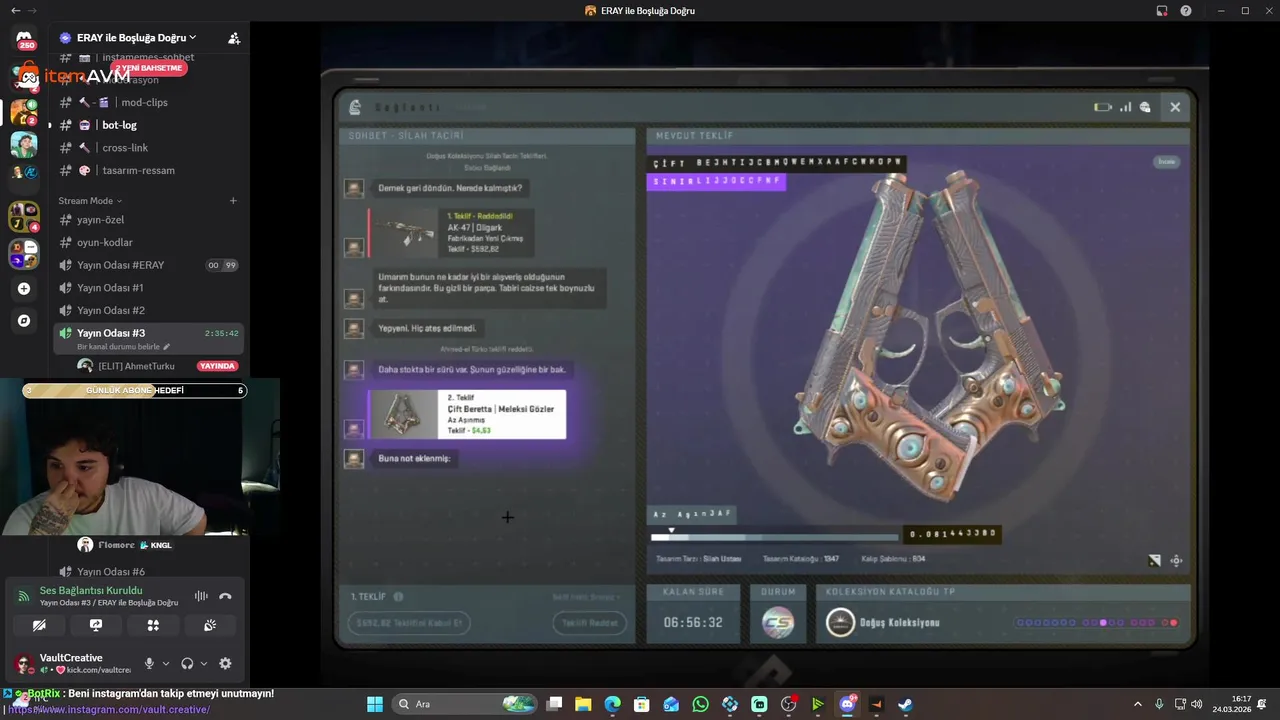Open File Explorer from taskbar
Image resolution: width=1280 pixels, height=720 pixels.
point(583,704)
